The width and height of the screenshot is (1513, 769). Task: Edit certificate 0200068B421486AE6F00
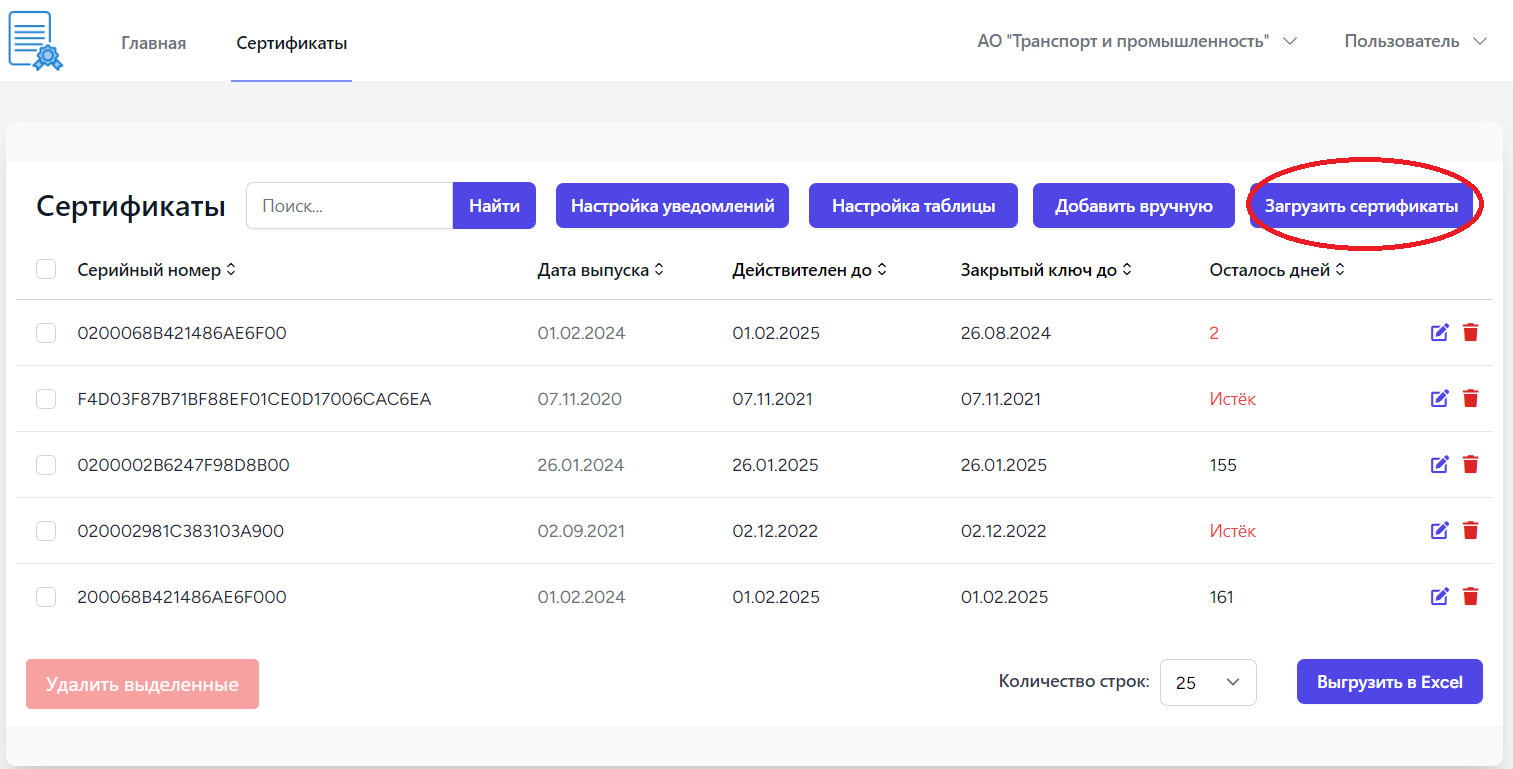[x=1440, y=333]
